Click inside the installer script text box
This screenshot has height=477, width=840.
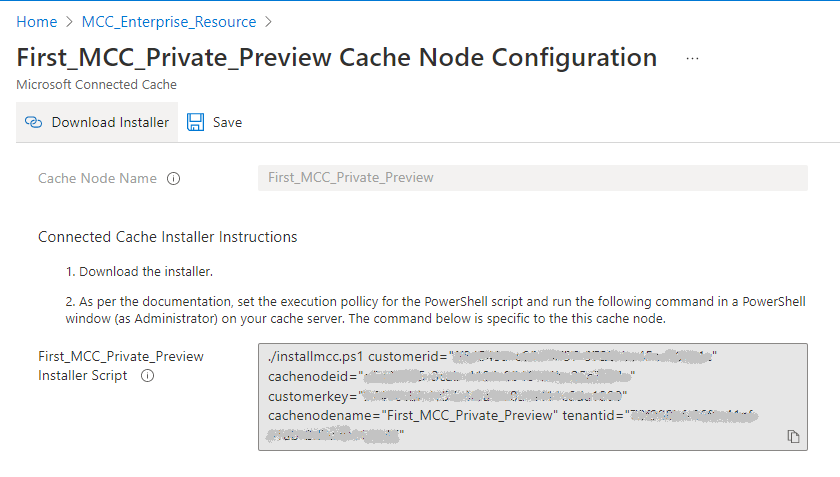pyautogui.click(x=532, y=397)
